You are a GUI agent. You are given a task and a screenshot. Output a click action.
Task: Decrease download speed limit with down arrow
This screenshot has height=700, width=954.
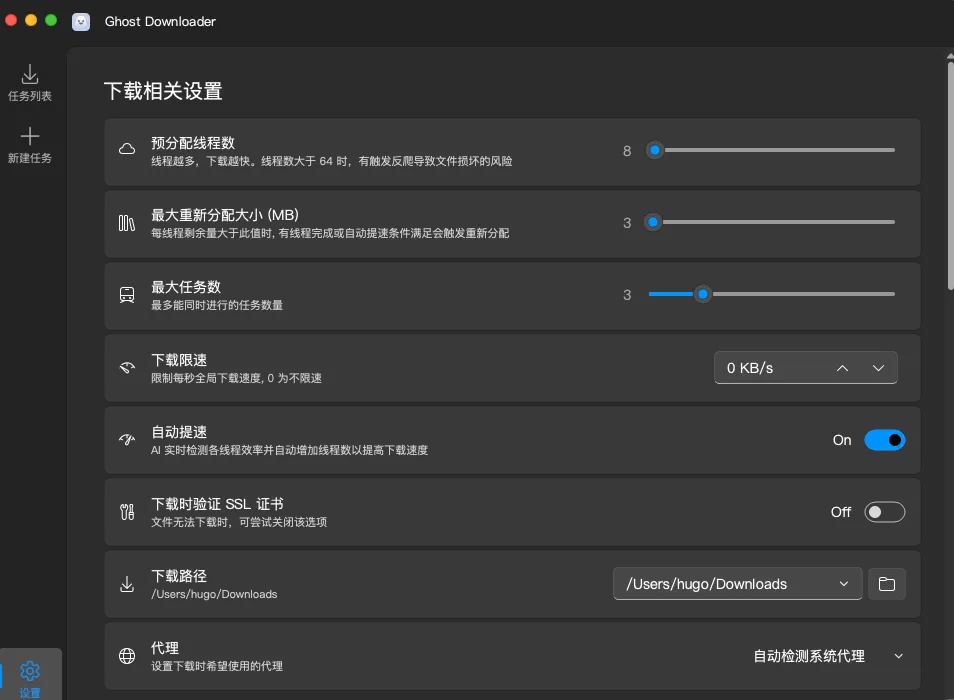(x=878, y=368)
